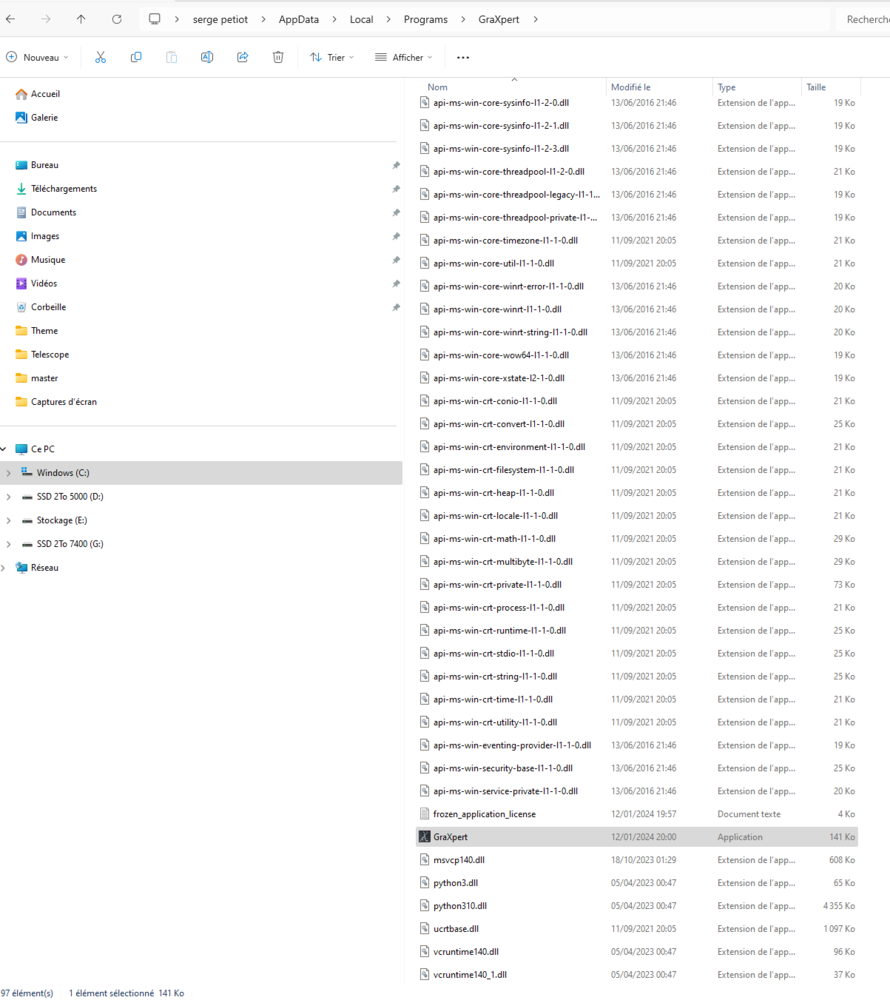890x1000 pixels.
Task: Select the Cut tool in the toolbar
Action: (99, 57)
